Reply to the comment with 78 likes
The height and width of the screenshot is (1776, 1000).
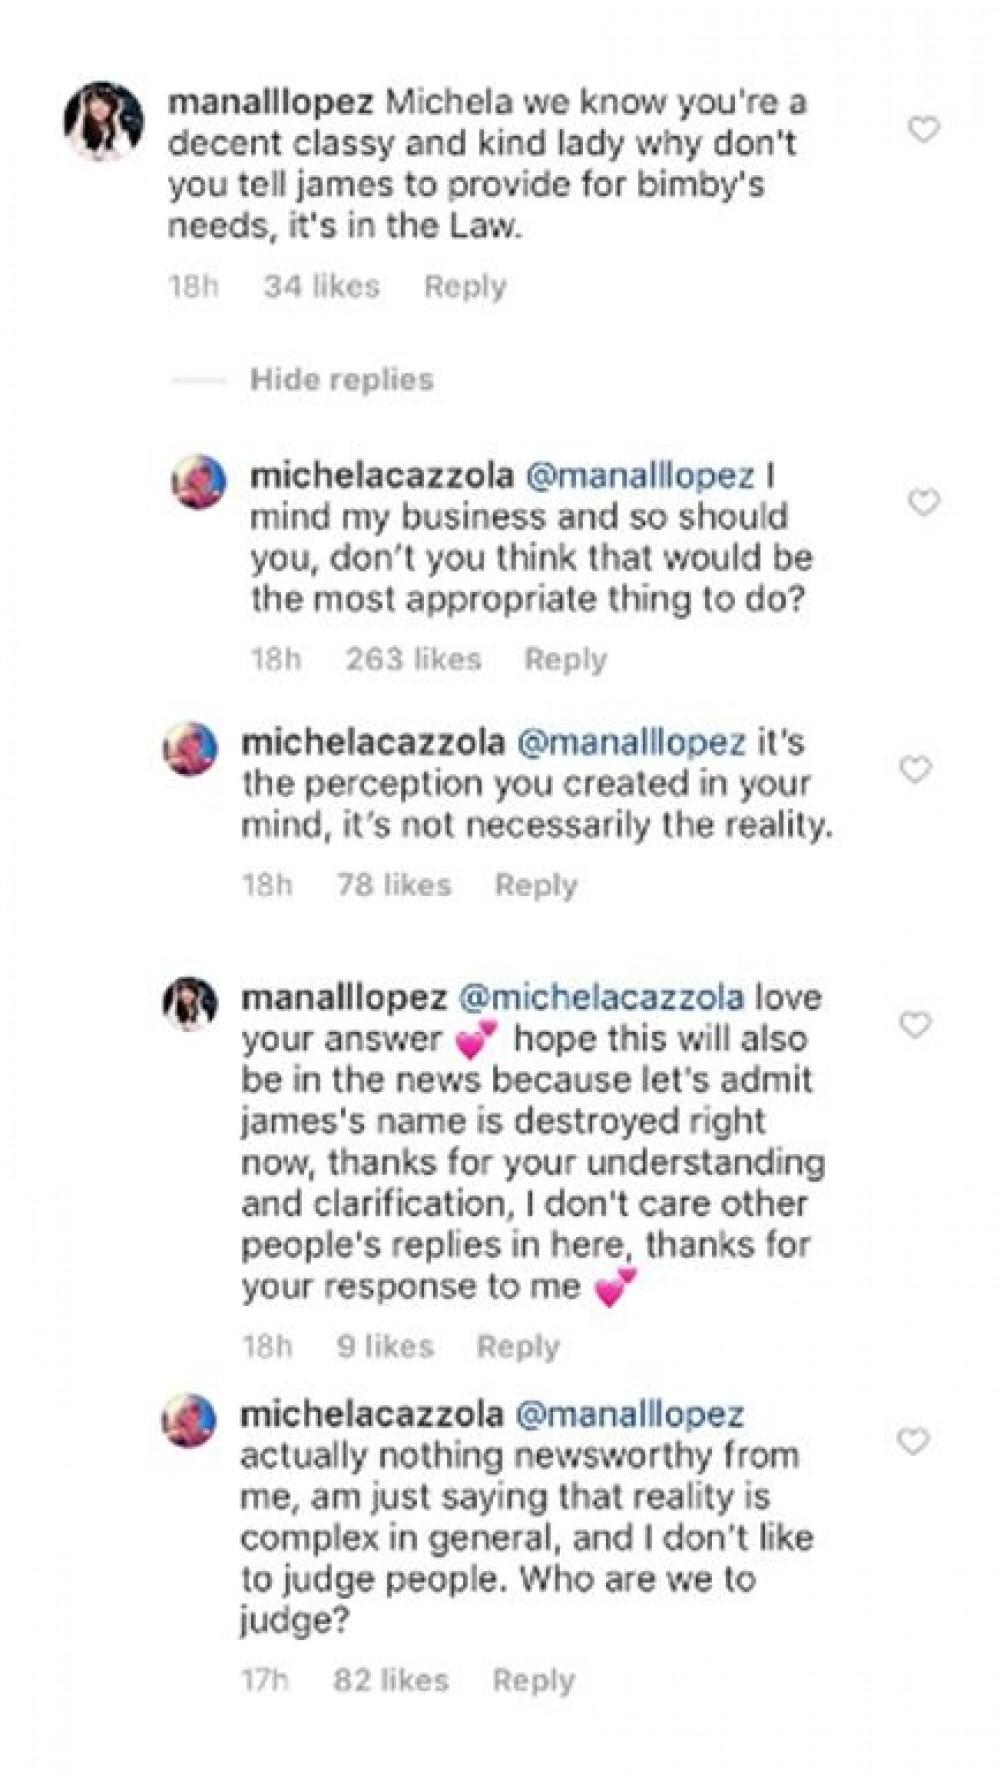point(536,886)
